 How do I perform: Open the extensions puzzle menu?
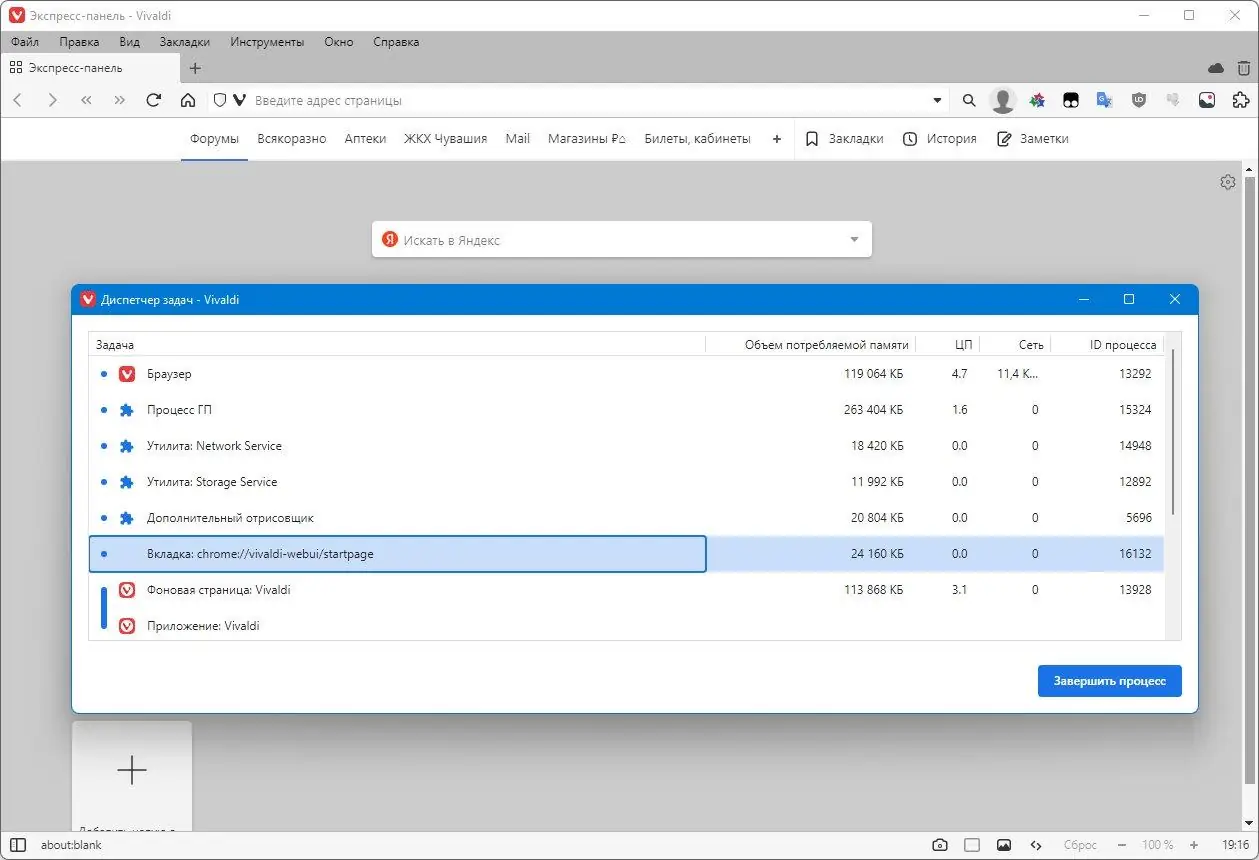coord(1241,100)
